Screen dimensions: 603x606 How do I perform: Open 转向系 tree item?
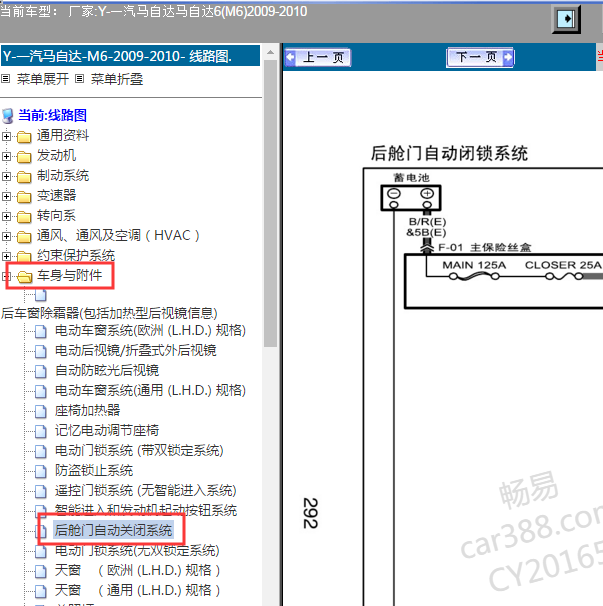pos(56,216)
